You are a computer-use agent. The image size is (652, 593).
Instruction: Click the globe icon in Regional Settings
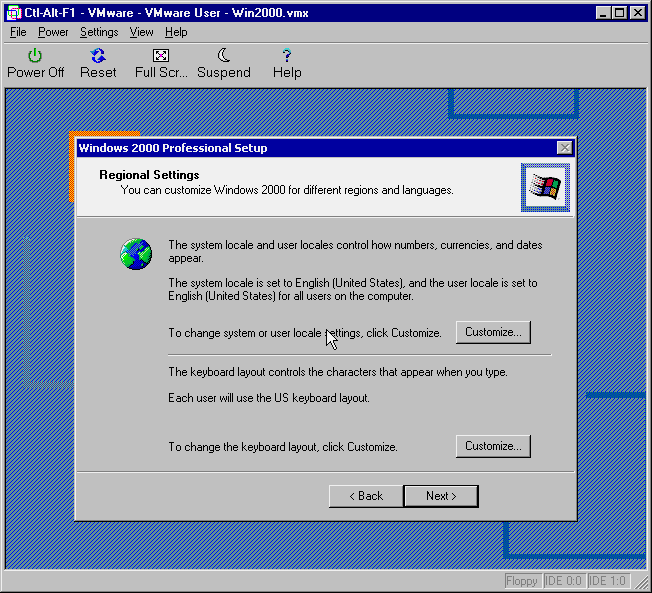click(135, 254)
